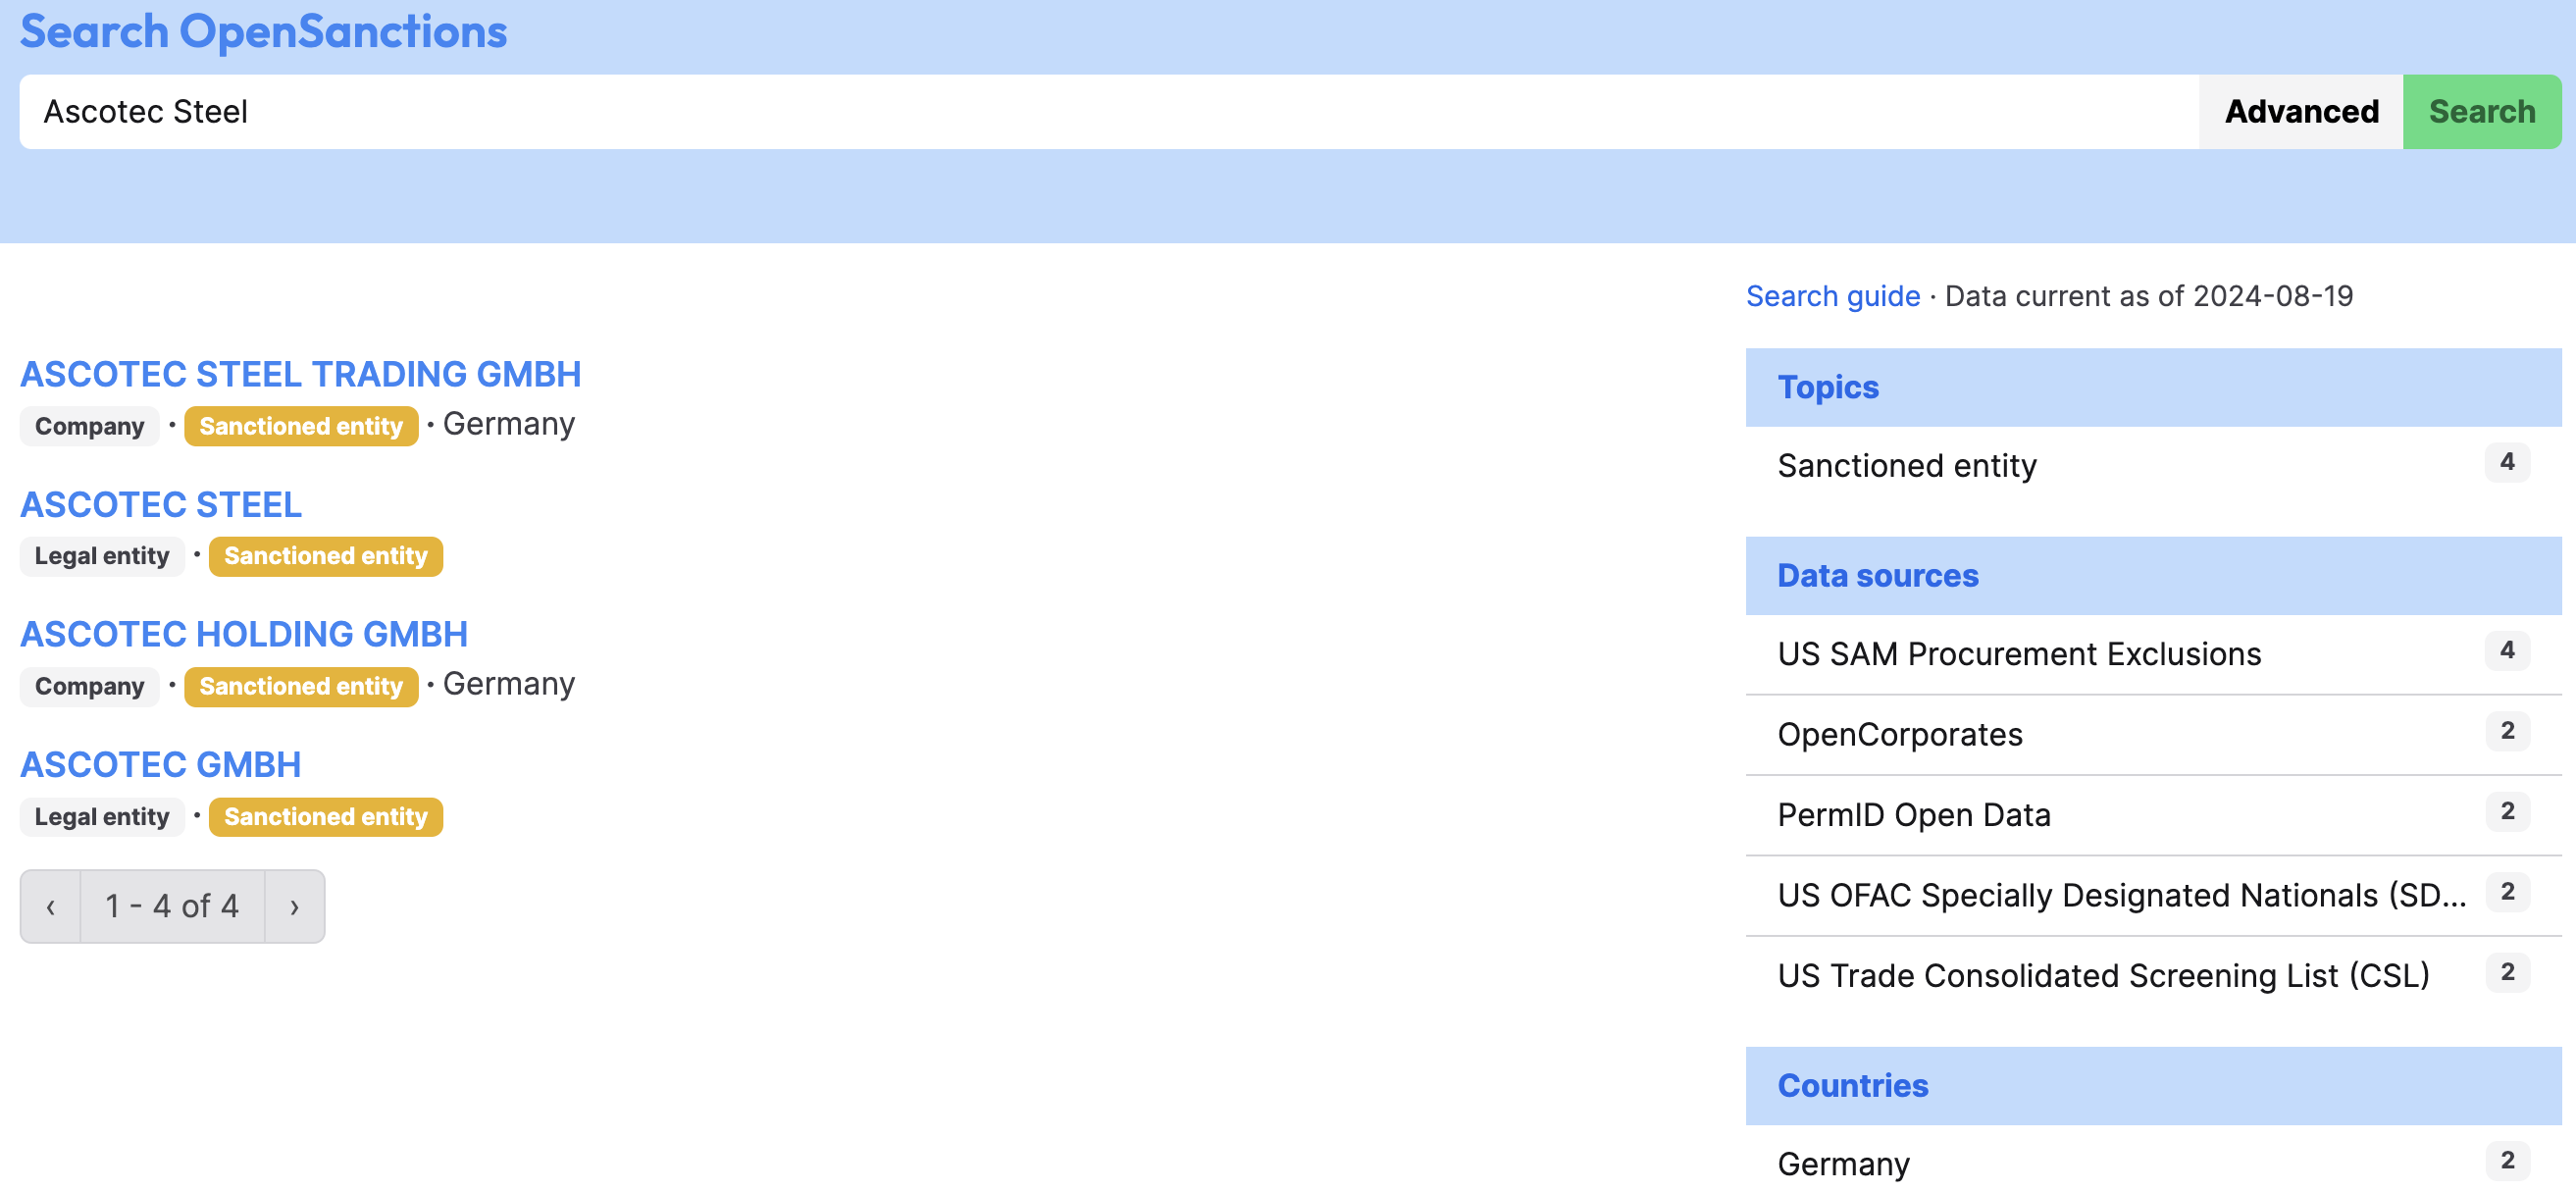Open the ASCOTEC GMBH result

161,764
